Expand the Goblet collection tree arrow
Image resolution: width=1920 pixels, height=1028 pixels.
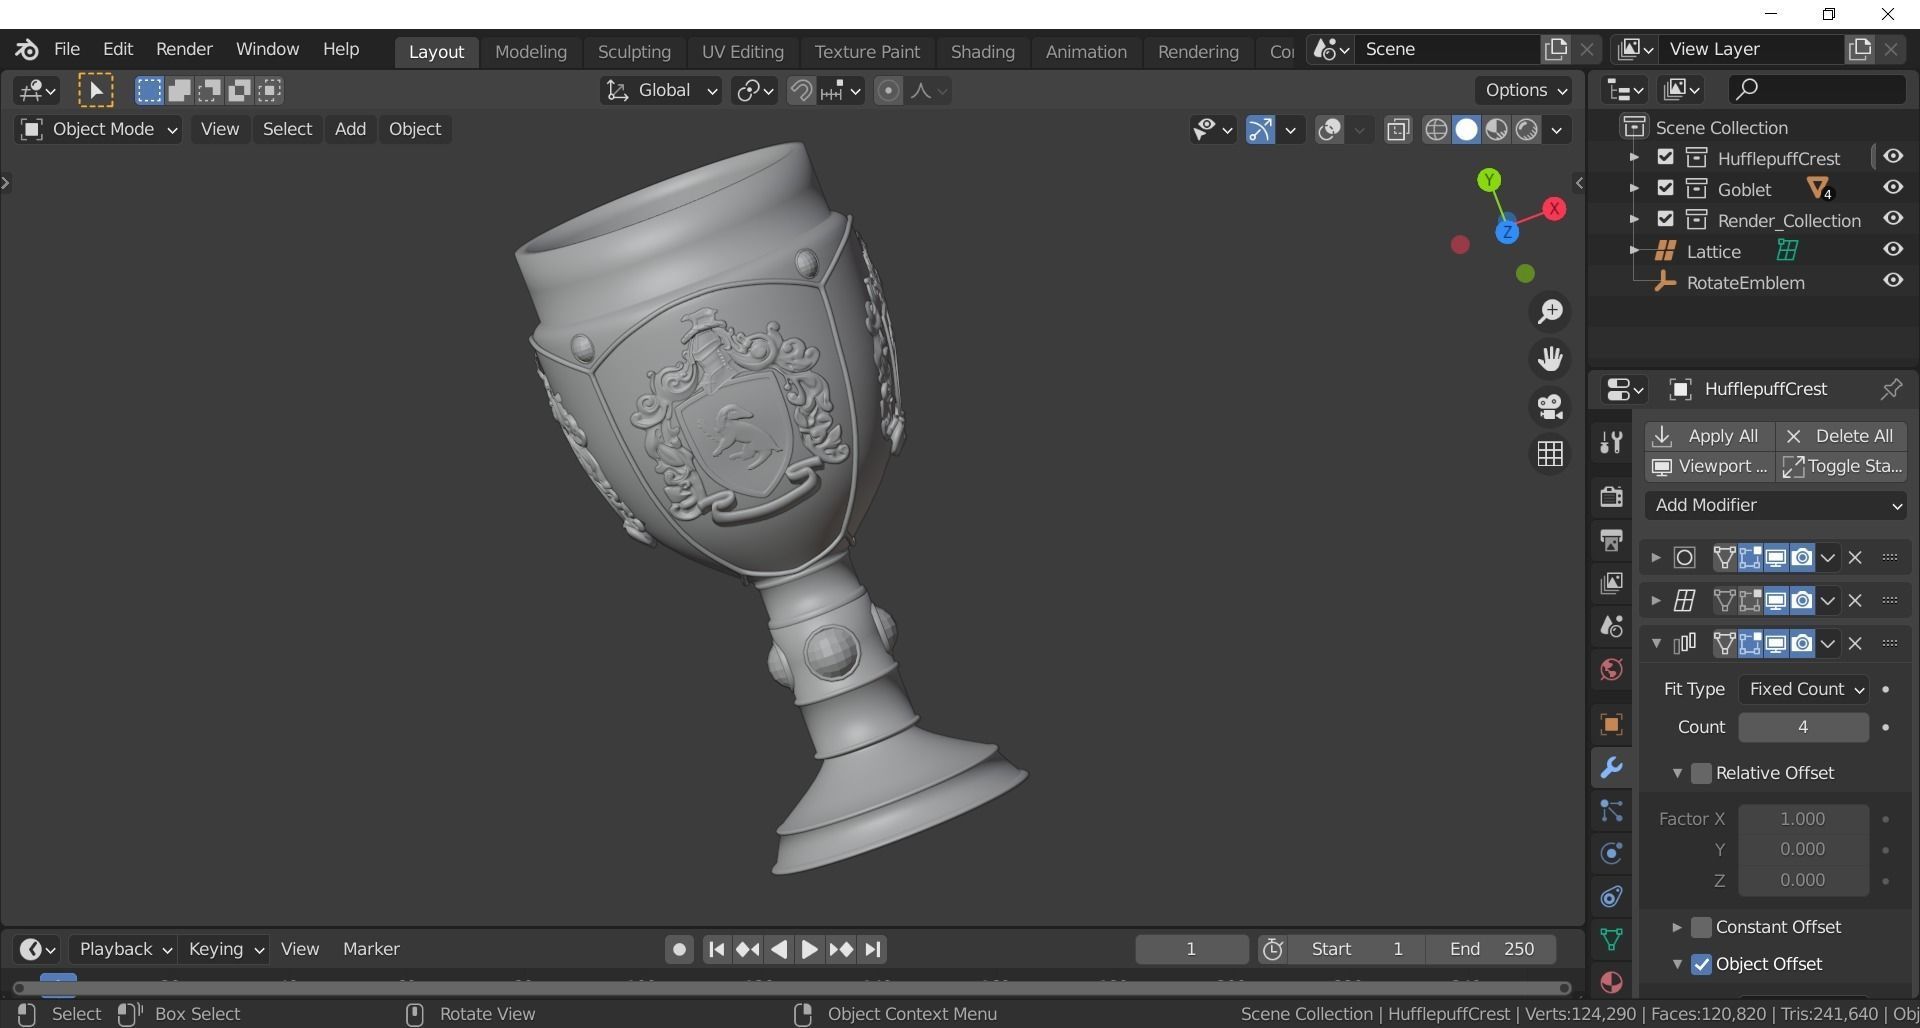(x=1633, y=188)
